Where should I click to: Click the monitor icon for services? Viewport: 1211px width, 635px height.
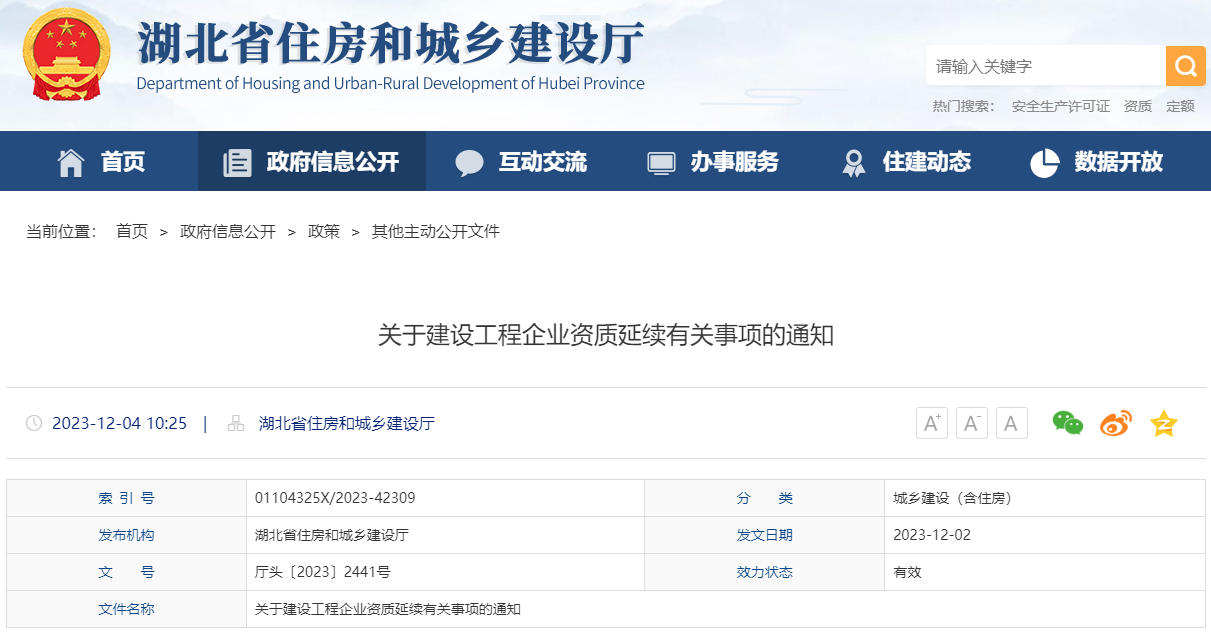point(661,162)
